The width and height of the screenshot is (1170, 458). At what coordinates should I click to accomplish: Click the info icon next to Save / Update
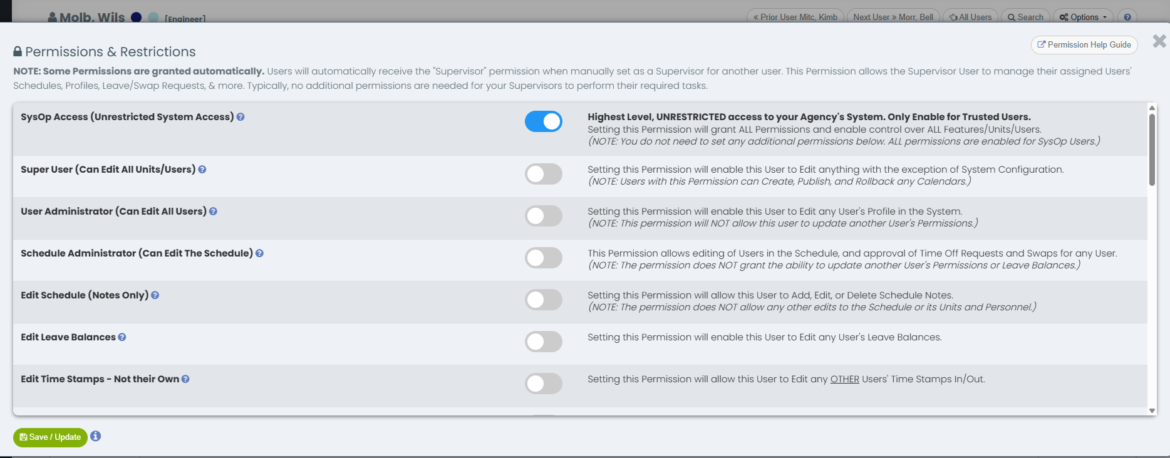96,436
